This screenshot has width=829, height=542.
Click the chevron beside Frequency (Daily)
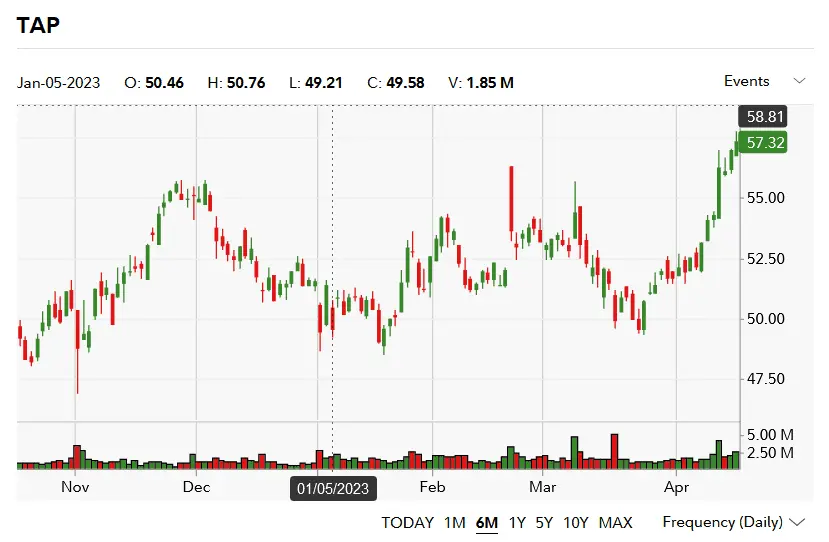point(797,522)
